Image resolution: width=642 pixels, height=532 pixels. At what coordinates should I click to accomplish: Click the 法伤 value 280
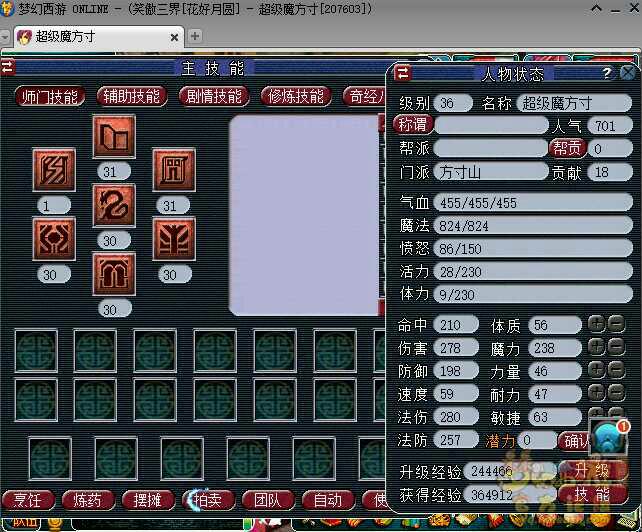coord(456,417)
